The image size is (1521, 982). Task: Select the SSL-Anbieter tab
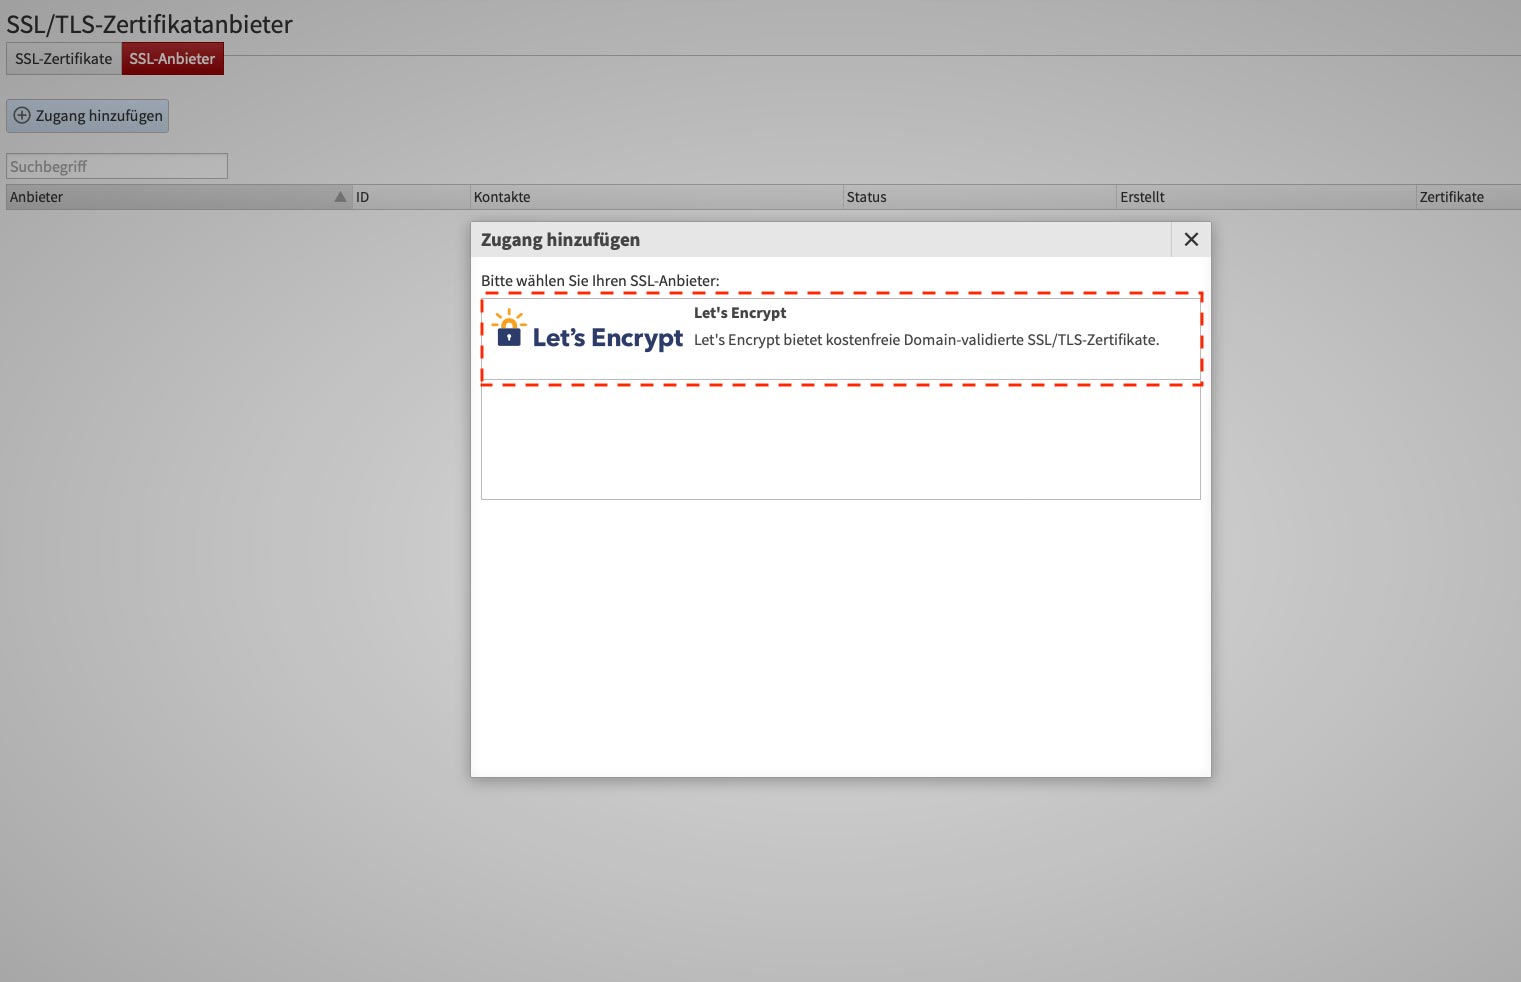click(x=172, y=59)
